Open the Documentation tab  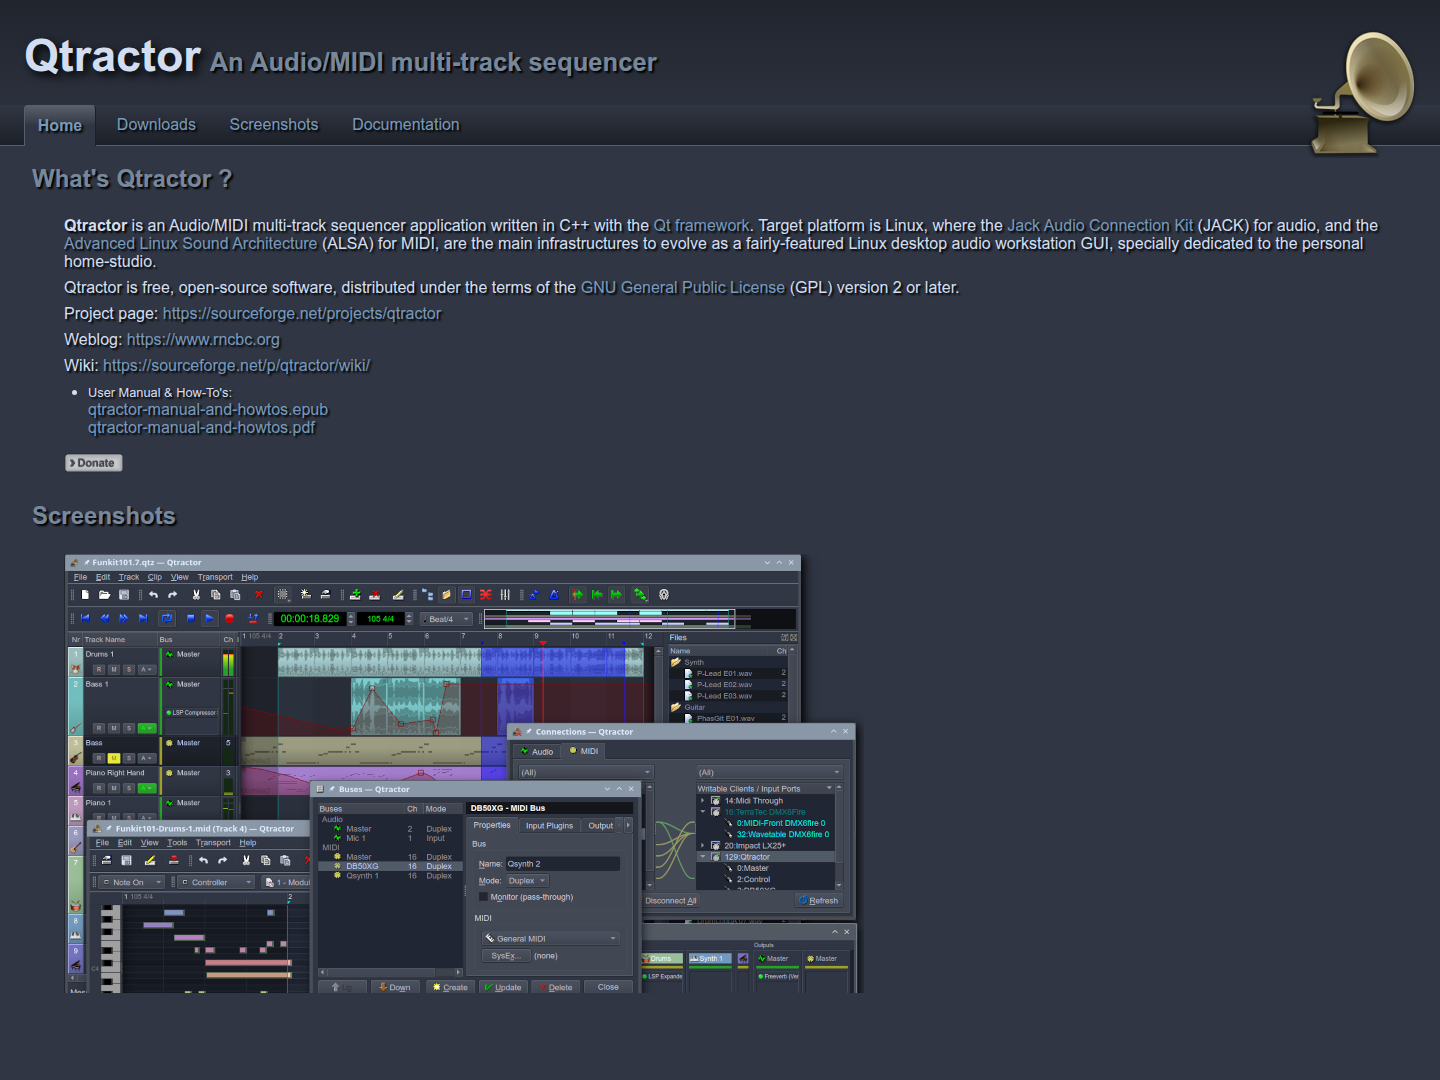[406, 124]
